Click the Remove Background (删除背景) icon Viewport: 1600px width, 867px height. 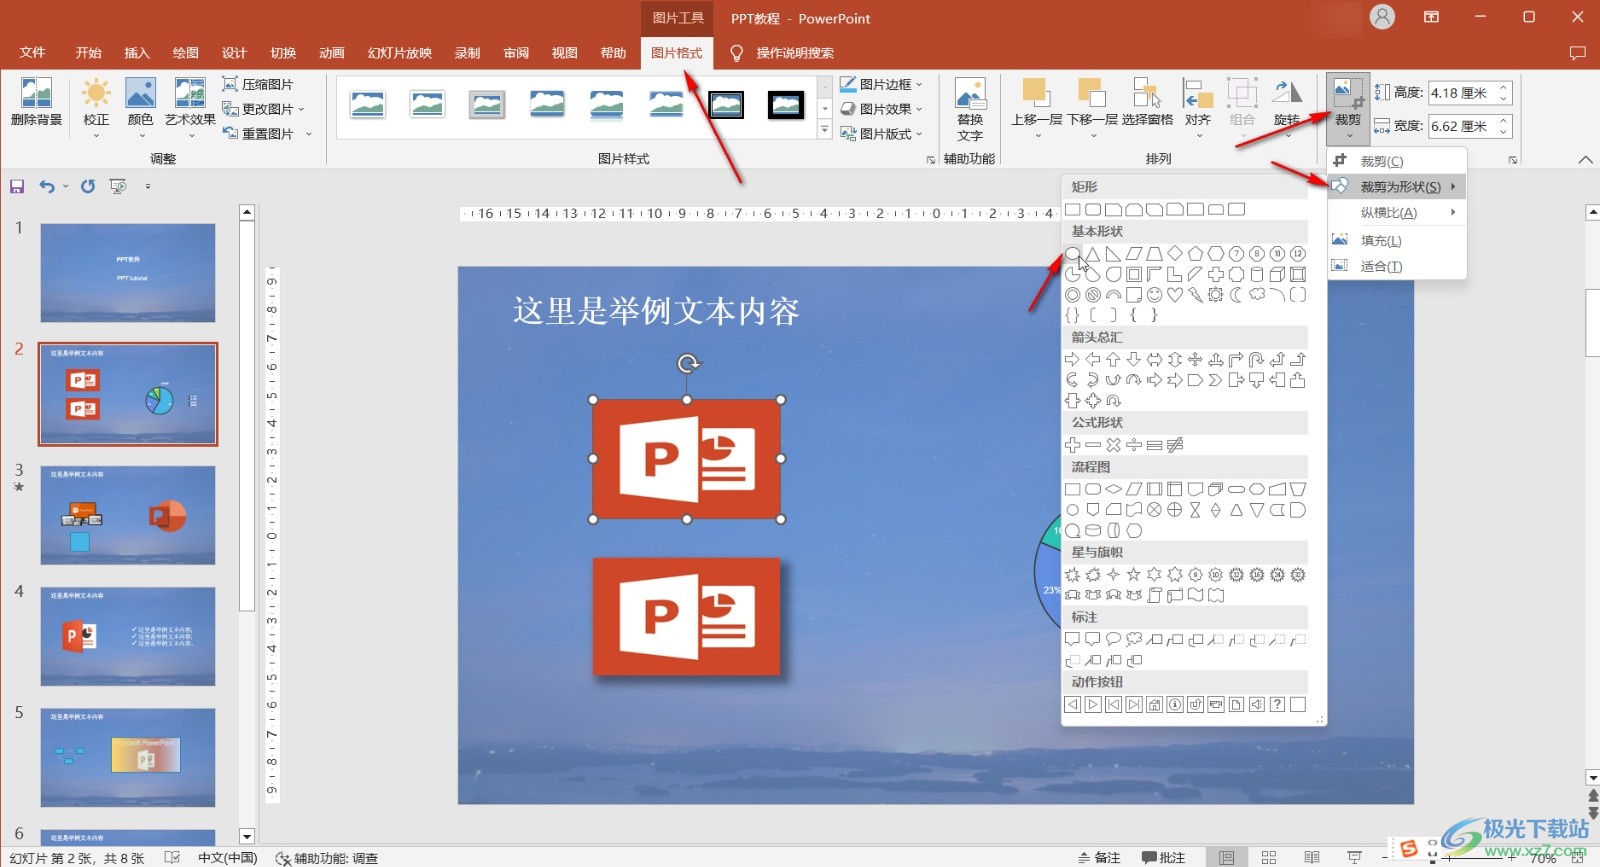[x=36, y=102]
